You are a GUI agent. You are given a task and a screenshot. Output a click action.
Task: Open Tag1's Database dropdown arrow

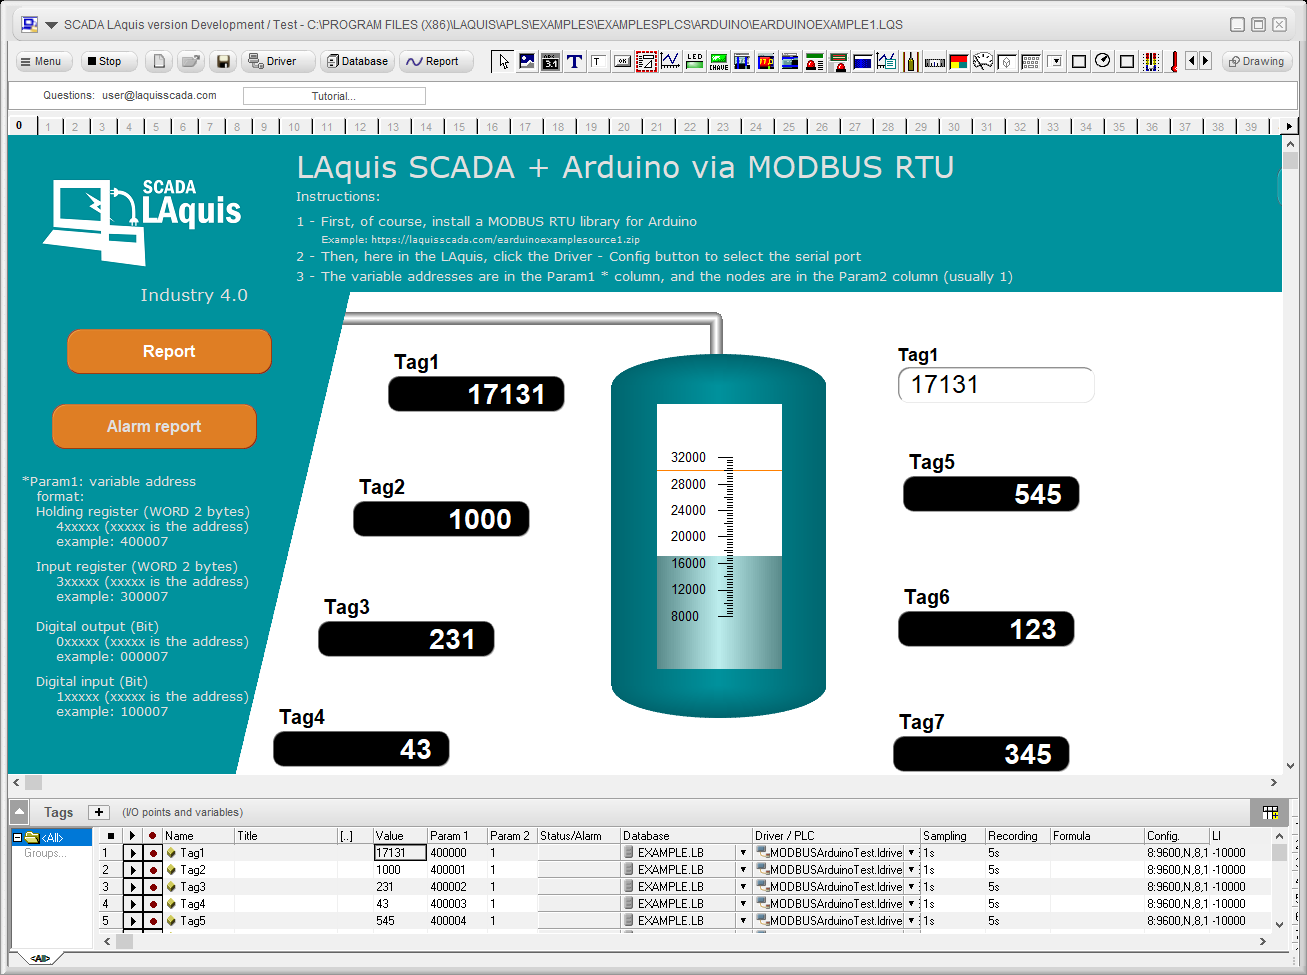(x=743, y=853)
